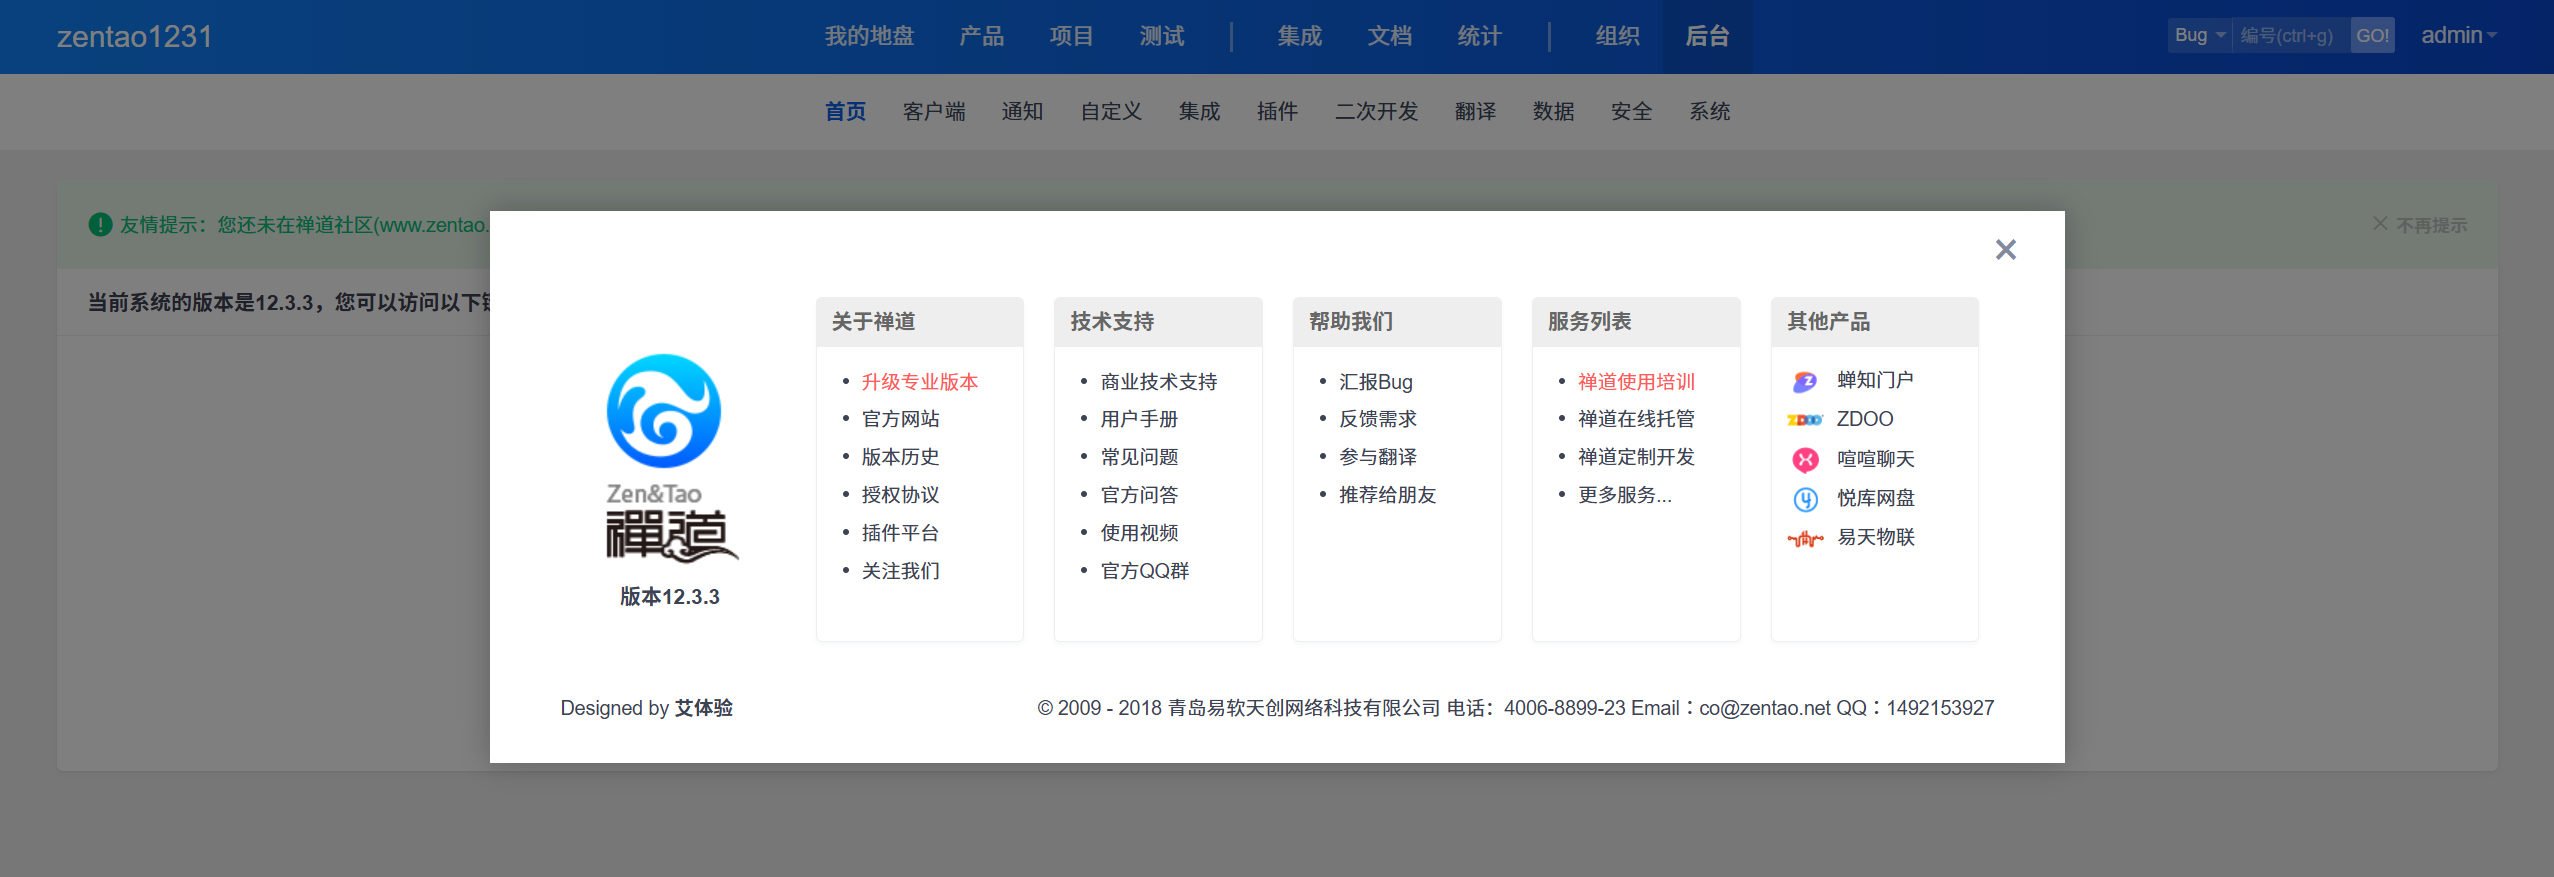Open the 升级专业版本 link
Image resolution: width=2554 pixels, height=877 pixels.
click(920, 381)
